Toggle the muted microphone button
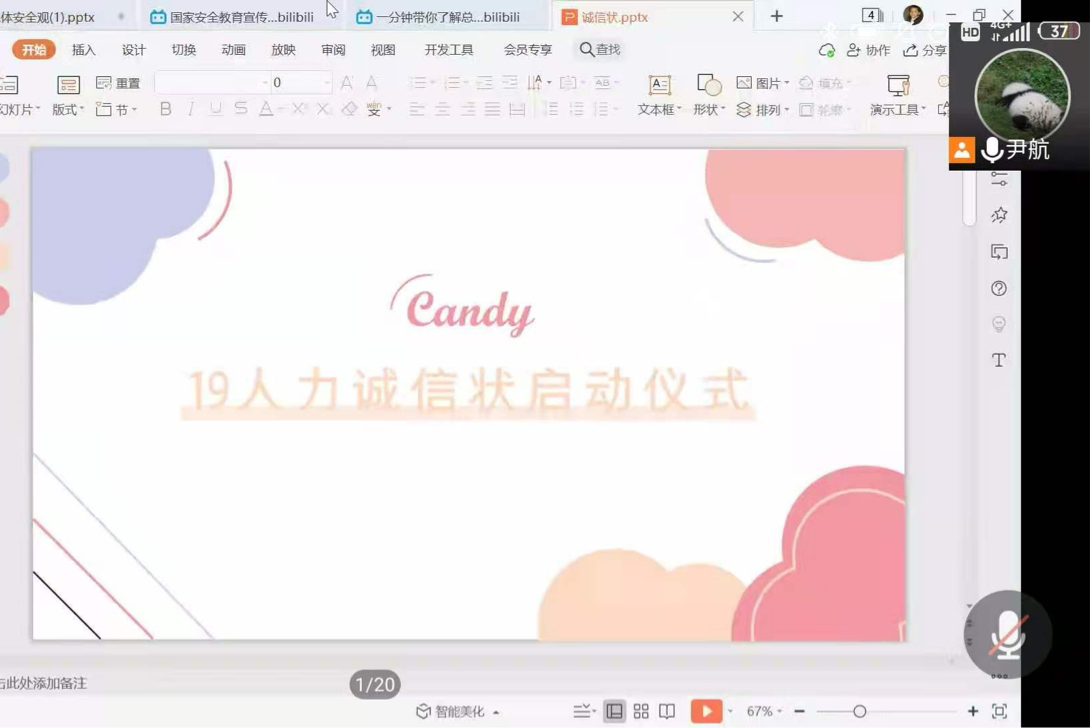 [x=1007, y=635]
